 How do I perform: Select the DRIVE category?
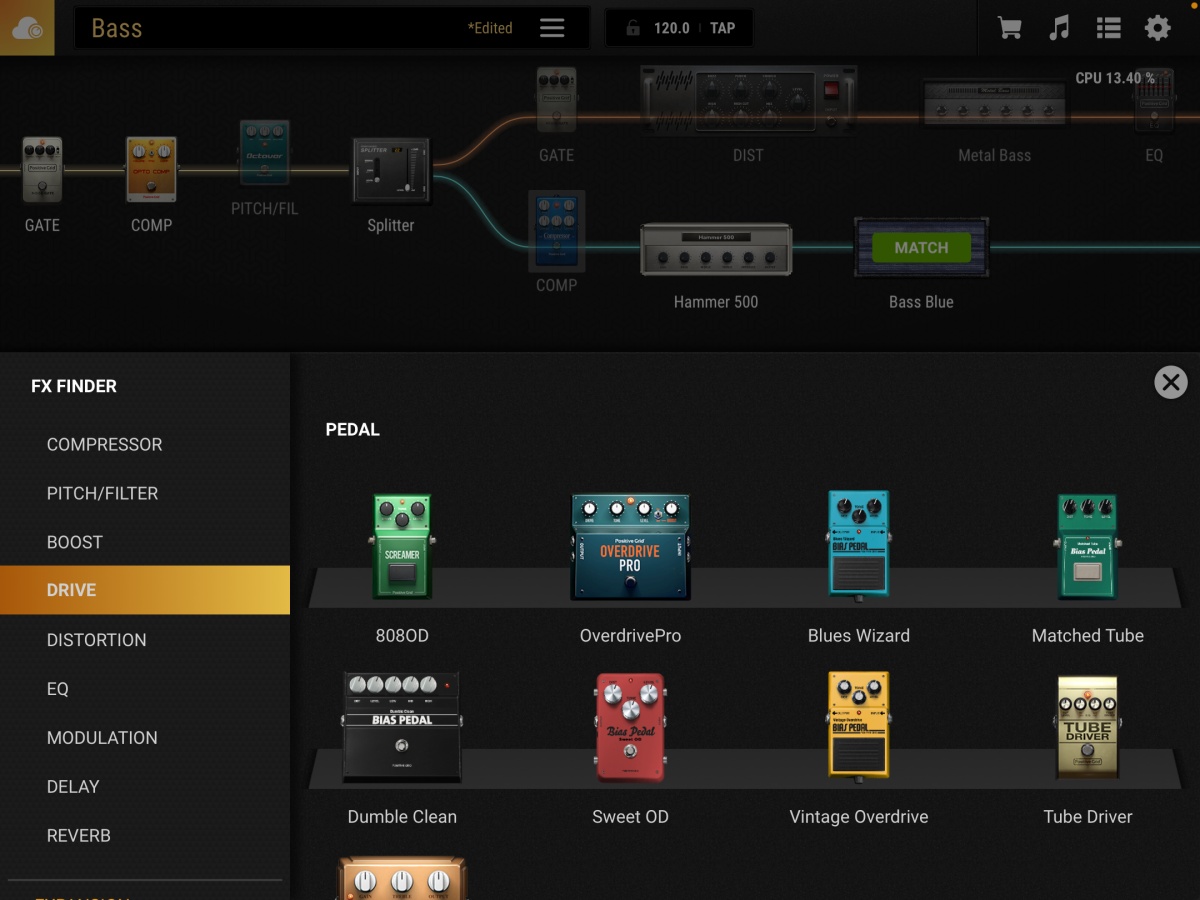point(145,590)
